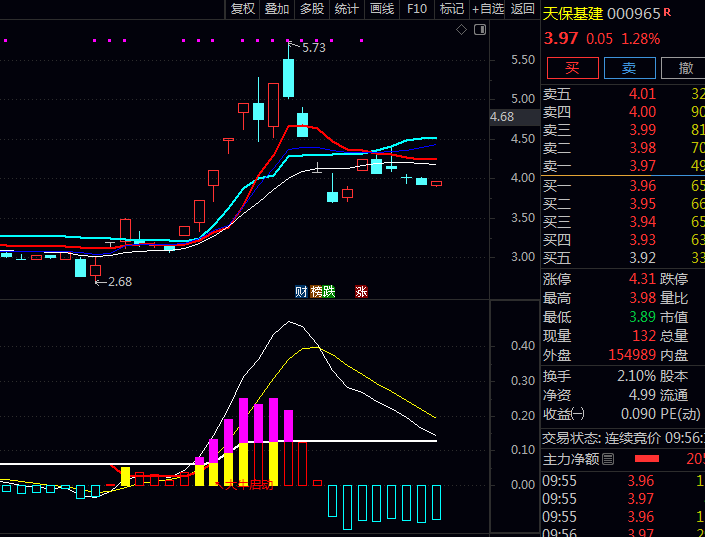Viewport: 705px width, 537px height.
Task: Open the F10 company info page
Action: tap(417, 9)
